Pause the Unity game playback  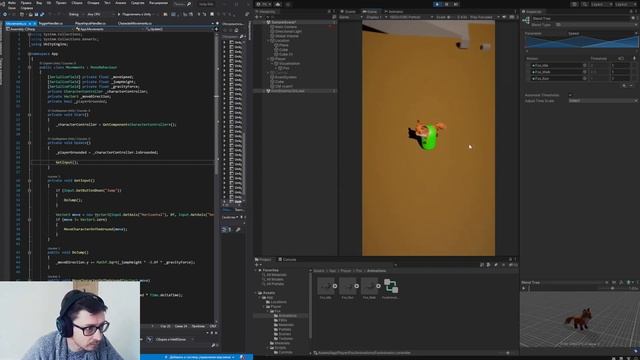447,4
